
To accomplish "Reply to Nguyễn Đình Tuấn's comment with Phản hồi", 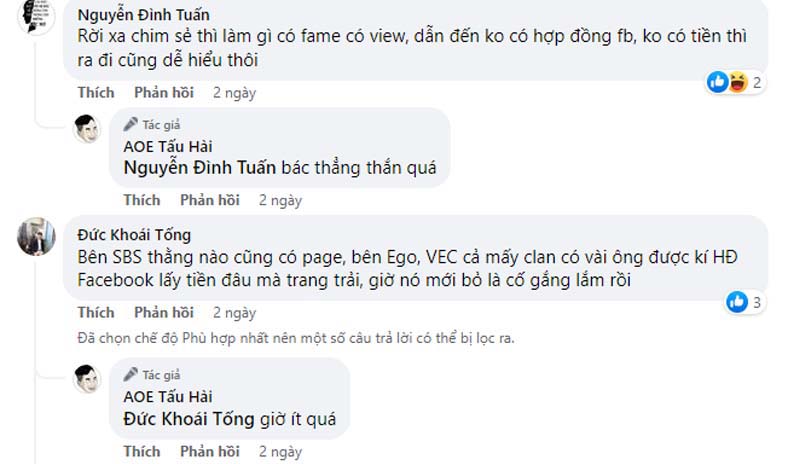I will [164, 92].
